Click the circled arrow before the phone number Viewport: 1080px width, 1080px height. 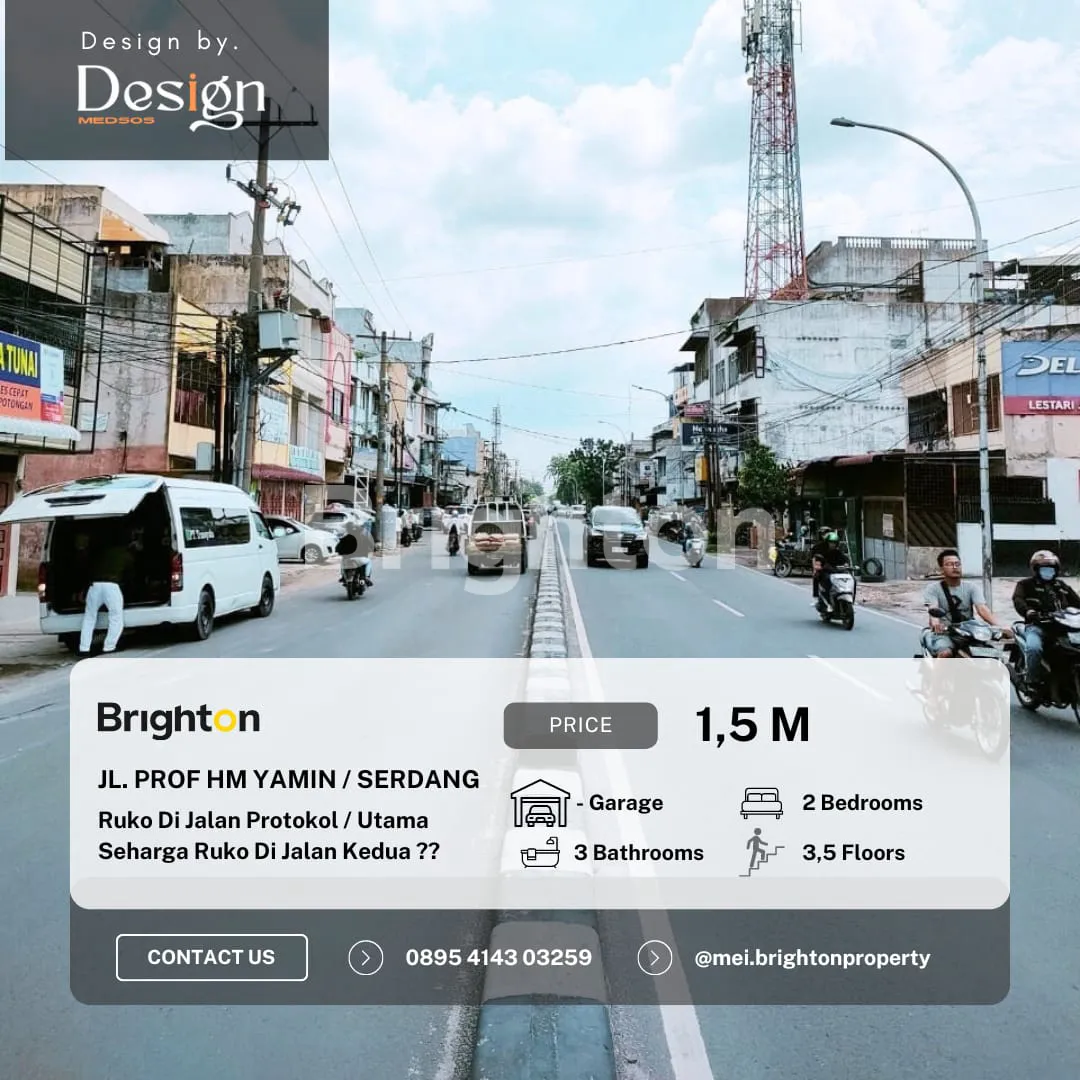pyautogui.click(x=366, y=958)
